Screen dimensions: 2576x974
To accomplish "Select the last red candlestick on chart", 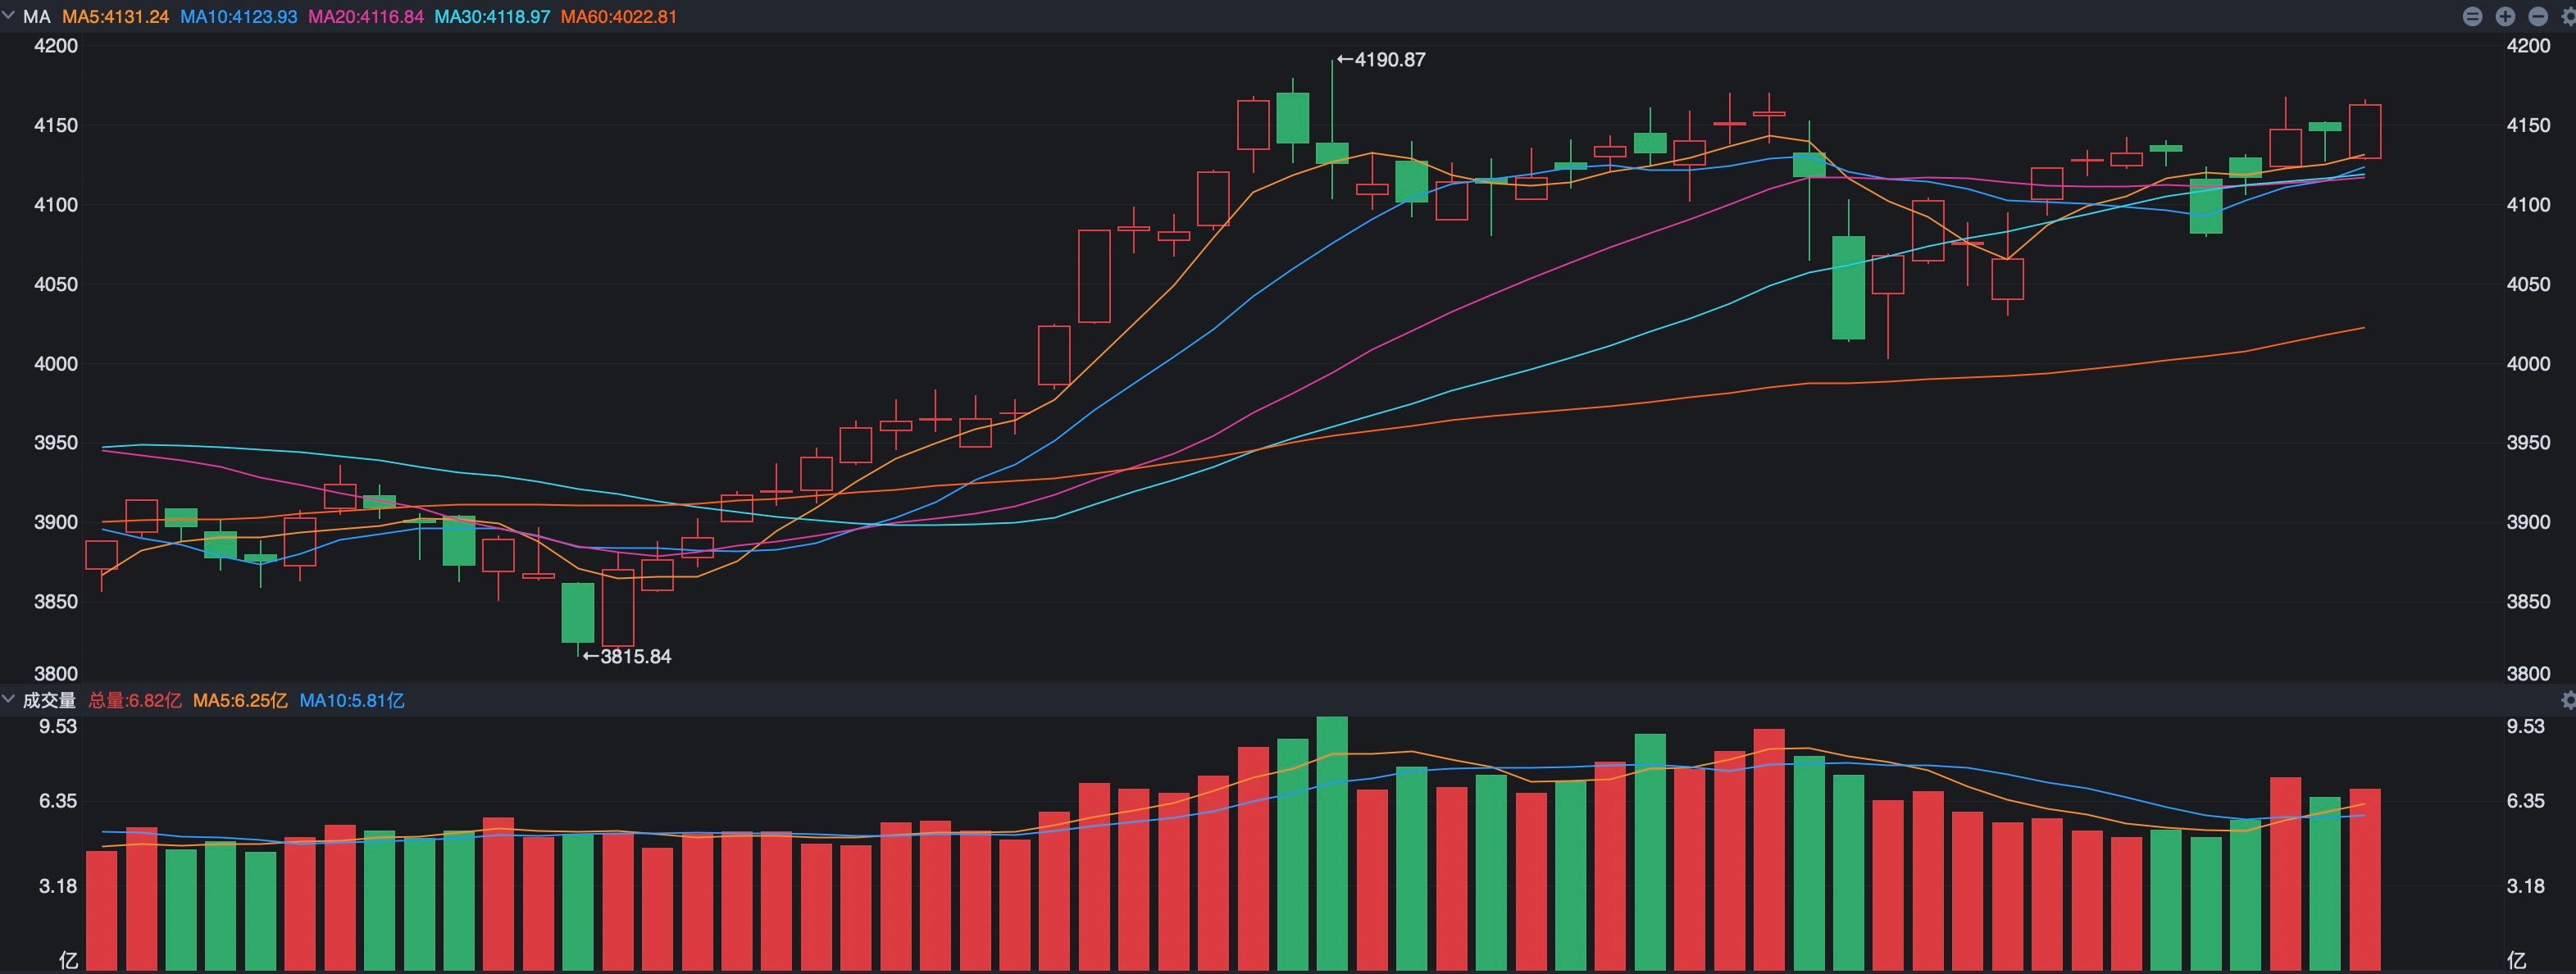I will coord(2365,131).
